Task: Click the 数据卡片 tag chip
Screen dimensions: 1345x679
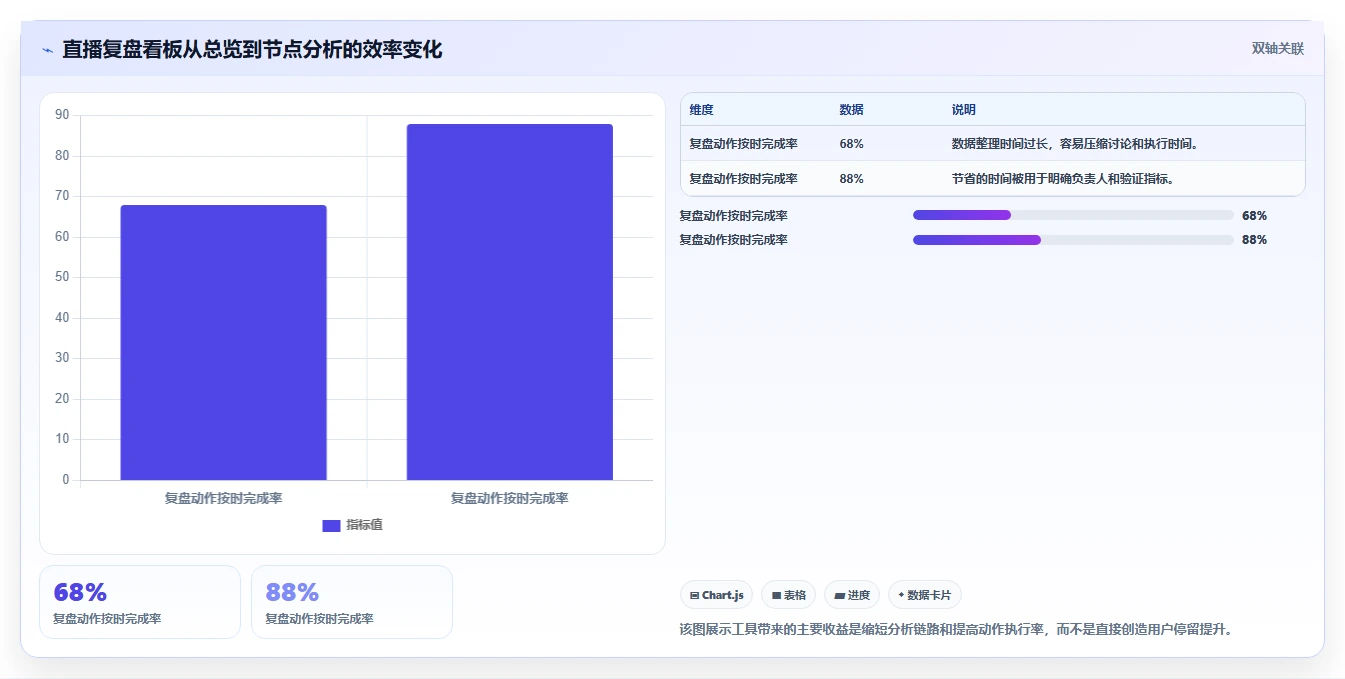Action: coord(925,595)
